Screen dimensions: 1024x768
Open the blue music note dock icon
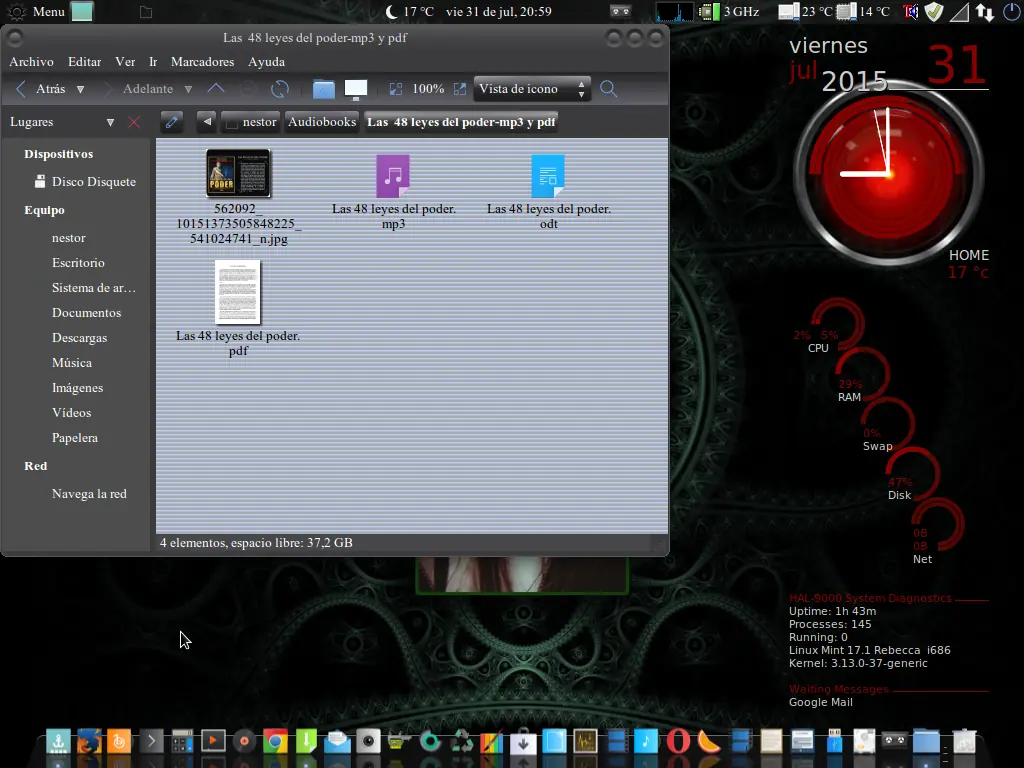tap(646, 741)
